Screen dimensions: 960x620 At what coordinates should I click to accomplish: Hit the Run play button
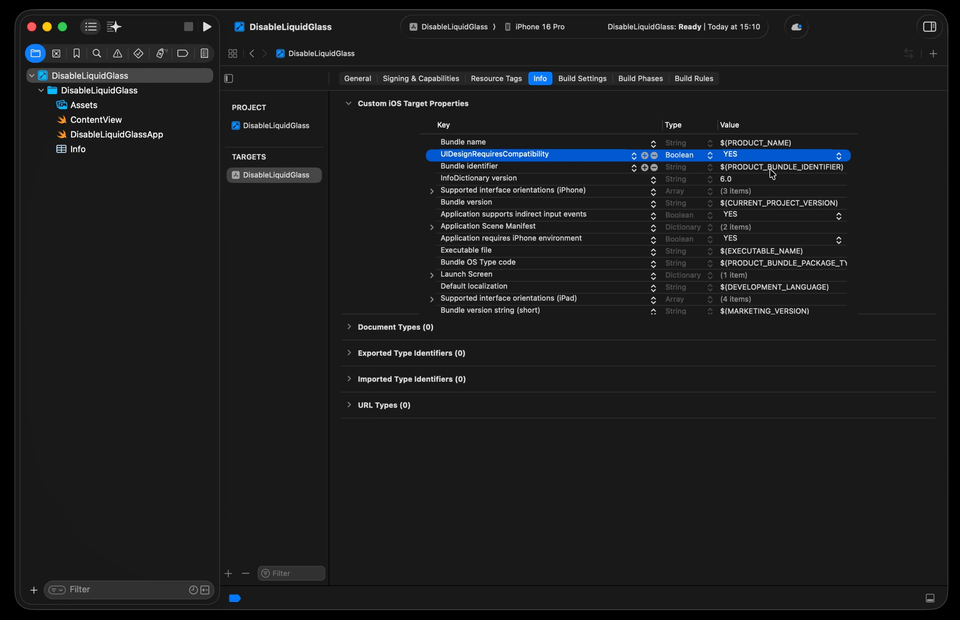pos(207,26)
